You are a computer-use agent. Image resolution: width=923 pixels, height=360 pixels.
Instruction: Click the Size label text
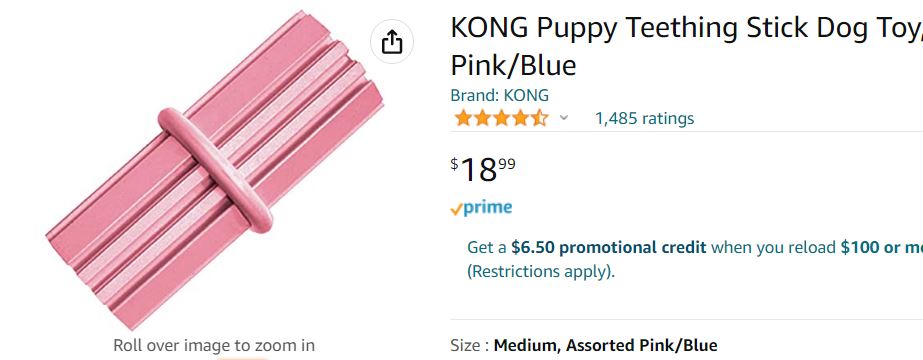pos(469,345)
